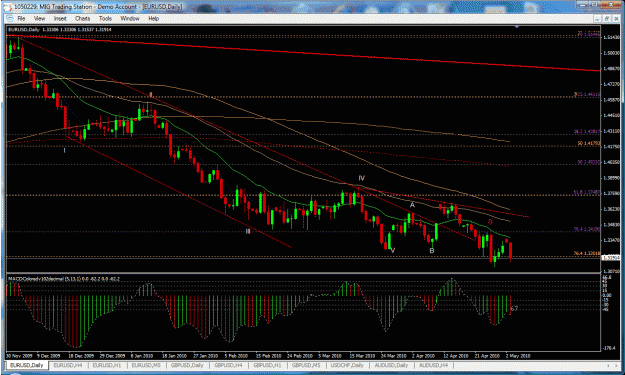Switch to the EURUSD,M5 chart tab
The image size is (625, 375).
[x=146, y=365]
